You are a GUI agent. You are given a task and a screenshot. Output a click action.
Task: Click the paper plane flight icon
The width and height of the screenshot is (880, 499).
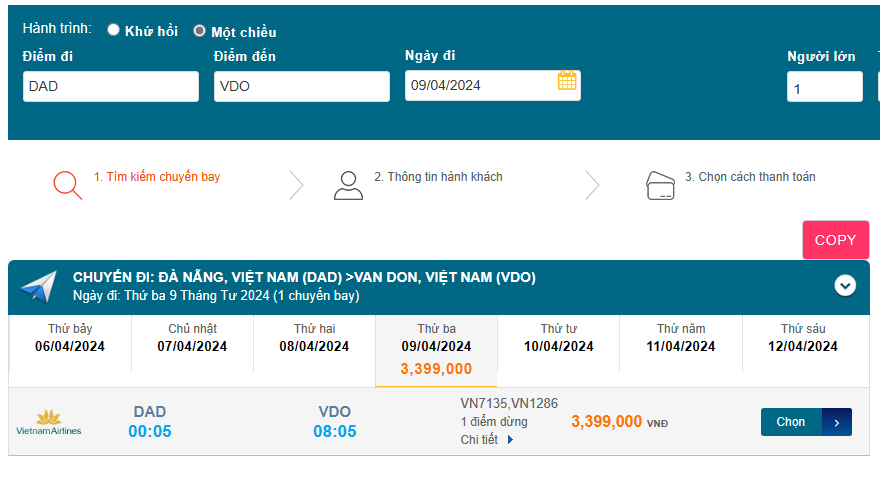coord(39,287)
